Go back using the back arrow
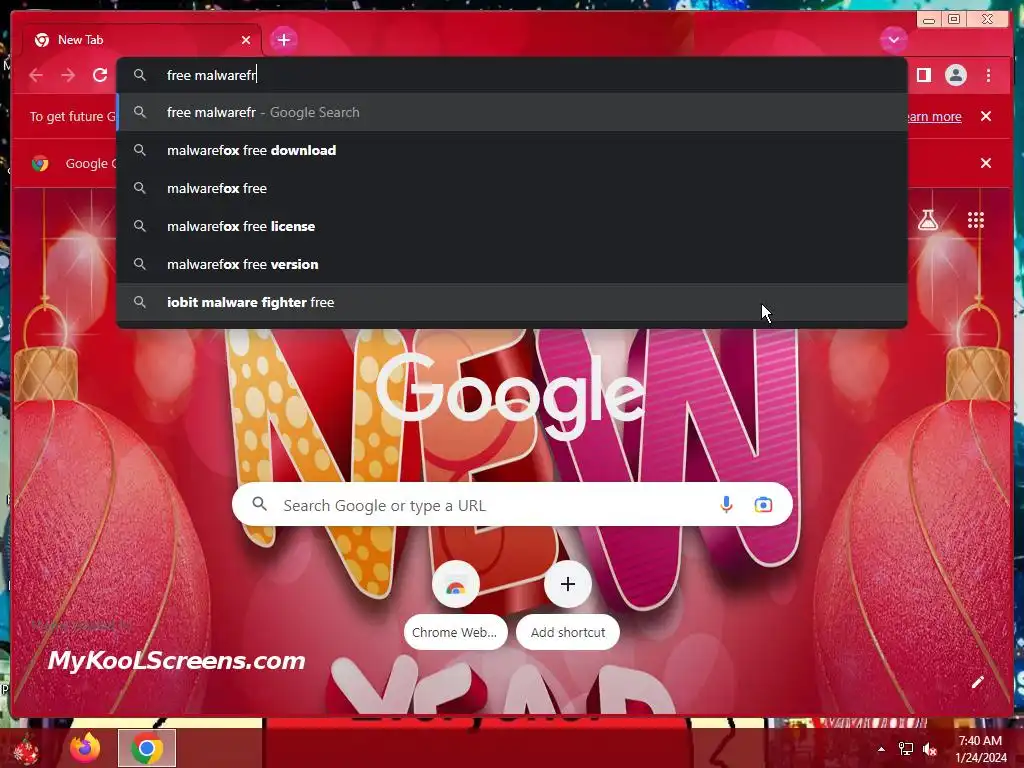Screen dimensions: 1024x768 coord(37,75)
